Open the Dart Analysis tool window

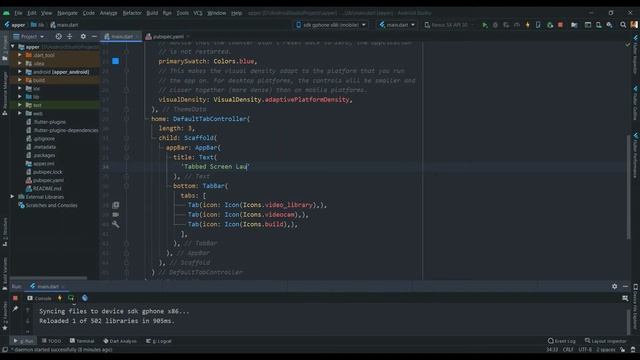tap(120, 341)
